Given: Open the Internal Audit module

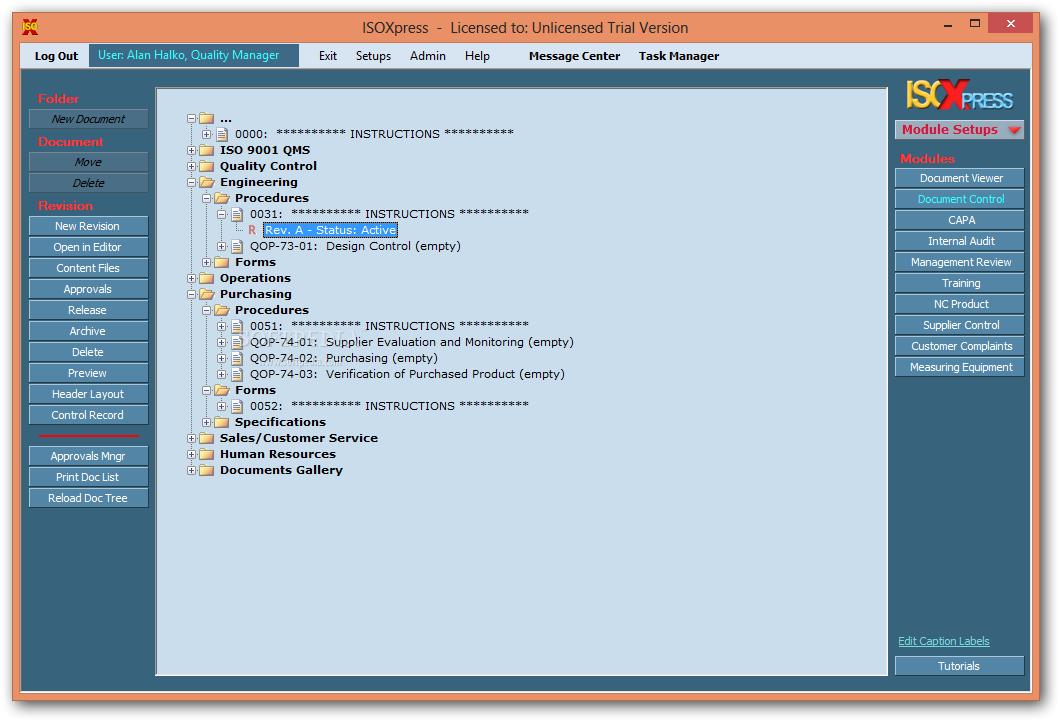Looking at the screenshot, I should point(959,241).
